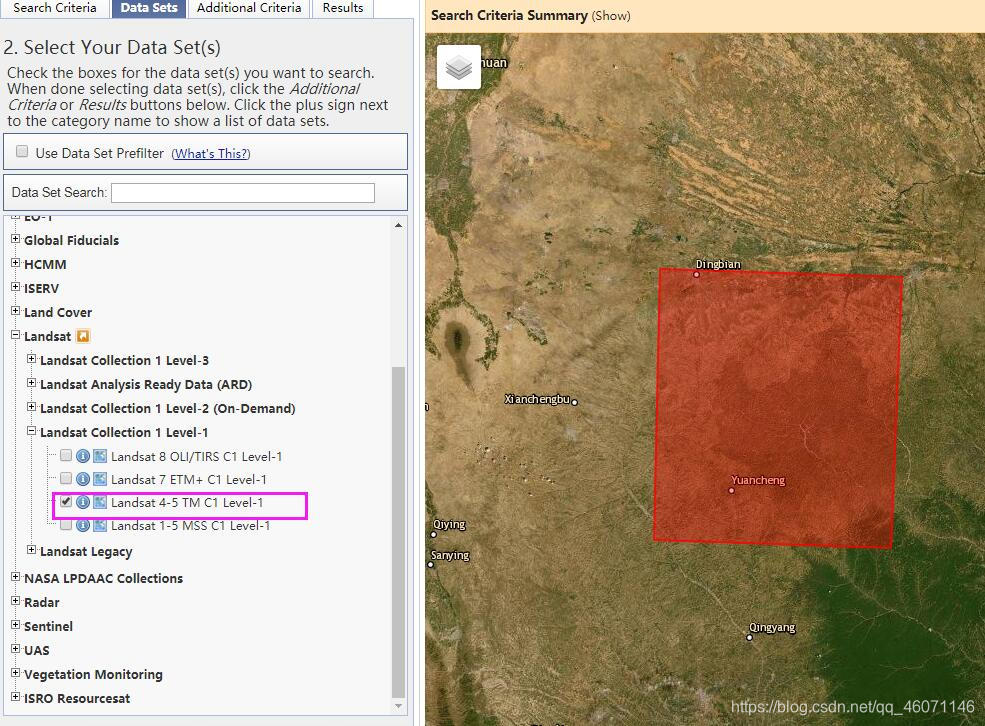This screenshot has height=726, width=985.
Task: Show the Search Criteria Summary
Action: click(611, 16)
